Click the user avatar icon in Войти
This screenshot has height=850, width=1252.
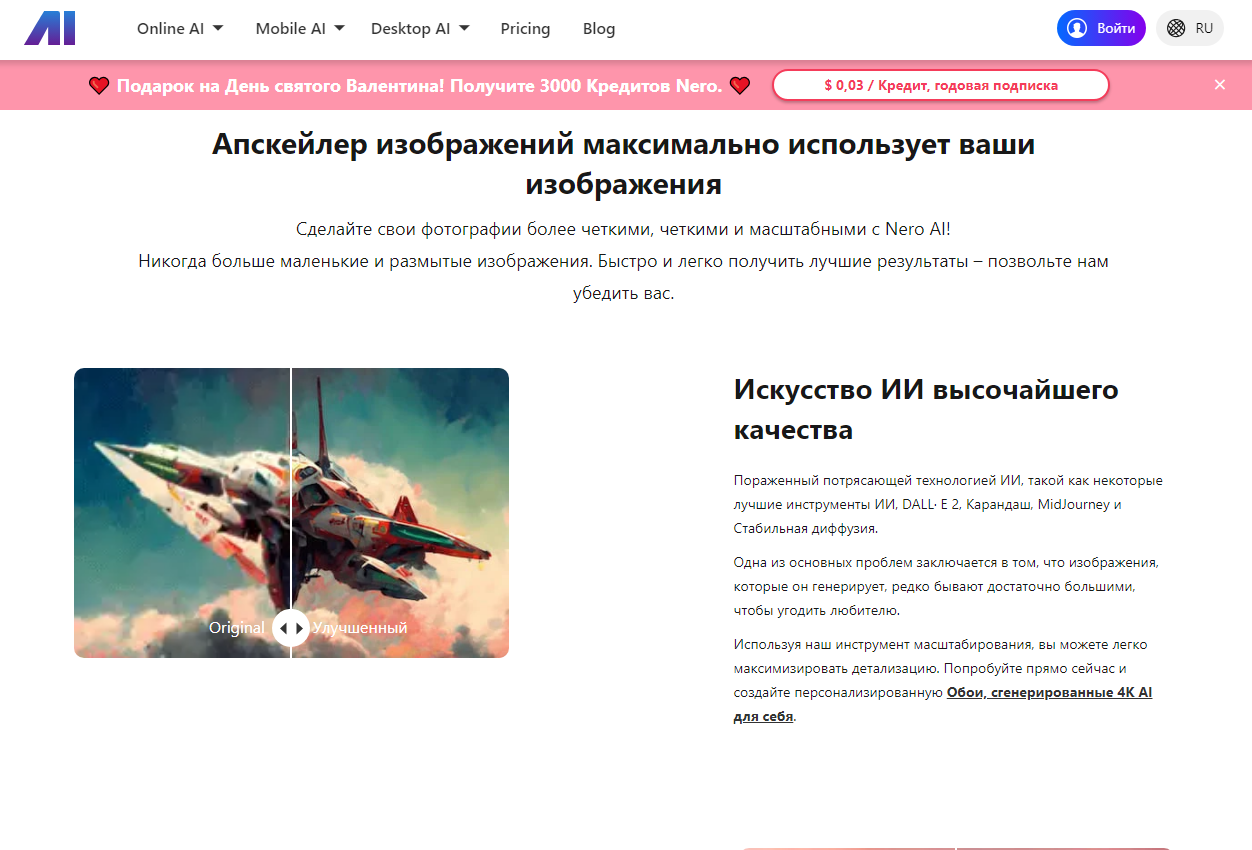(x=1077, y=28)
